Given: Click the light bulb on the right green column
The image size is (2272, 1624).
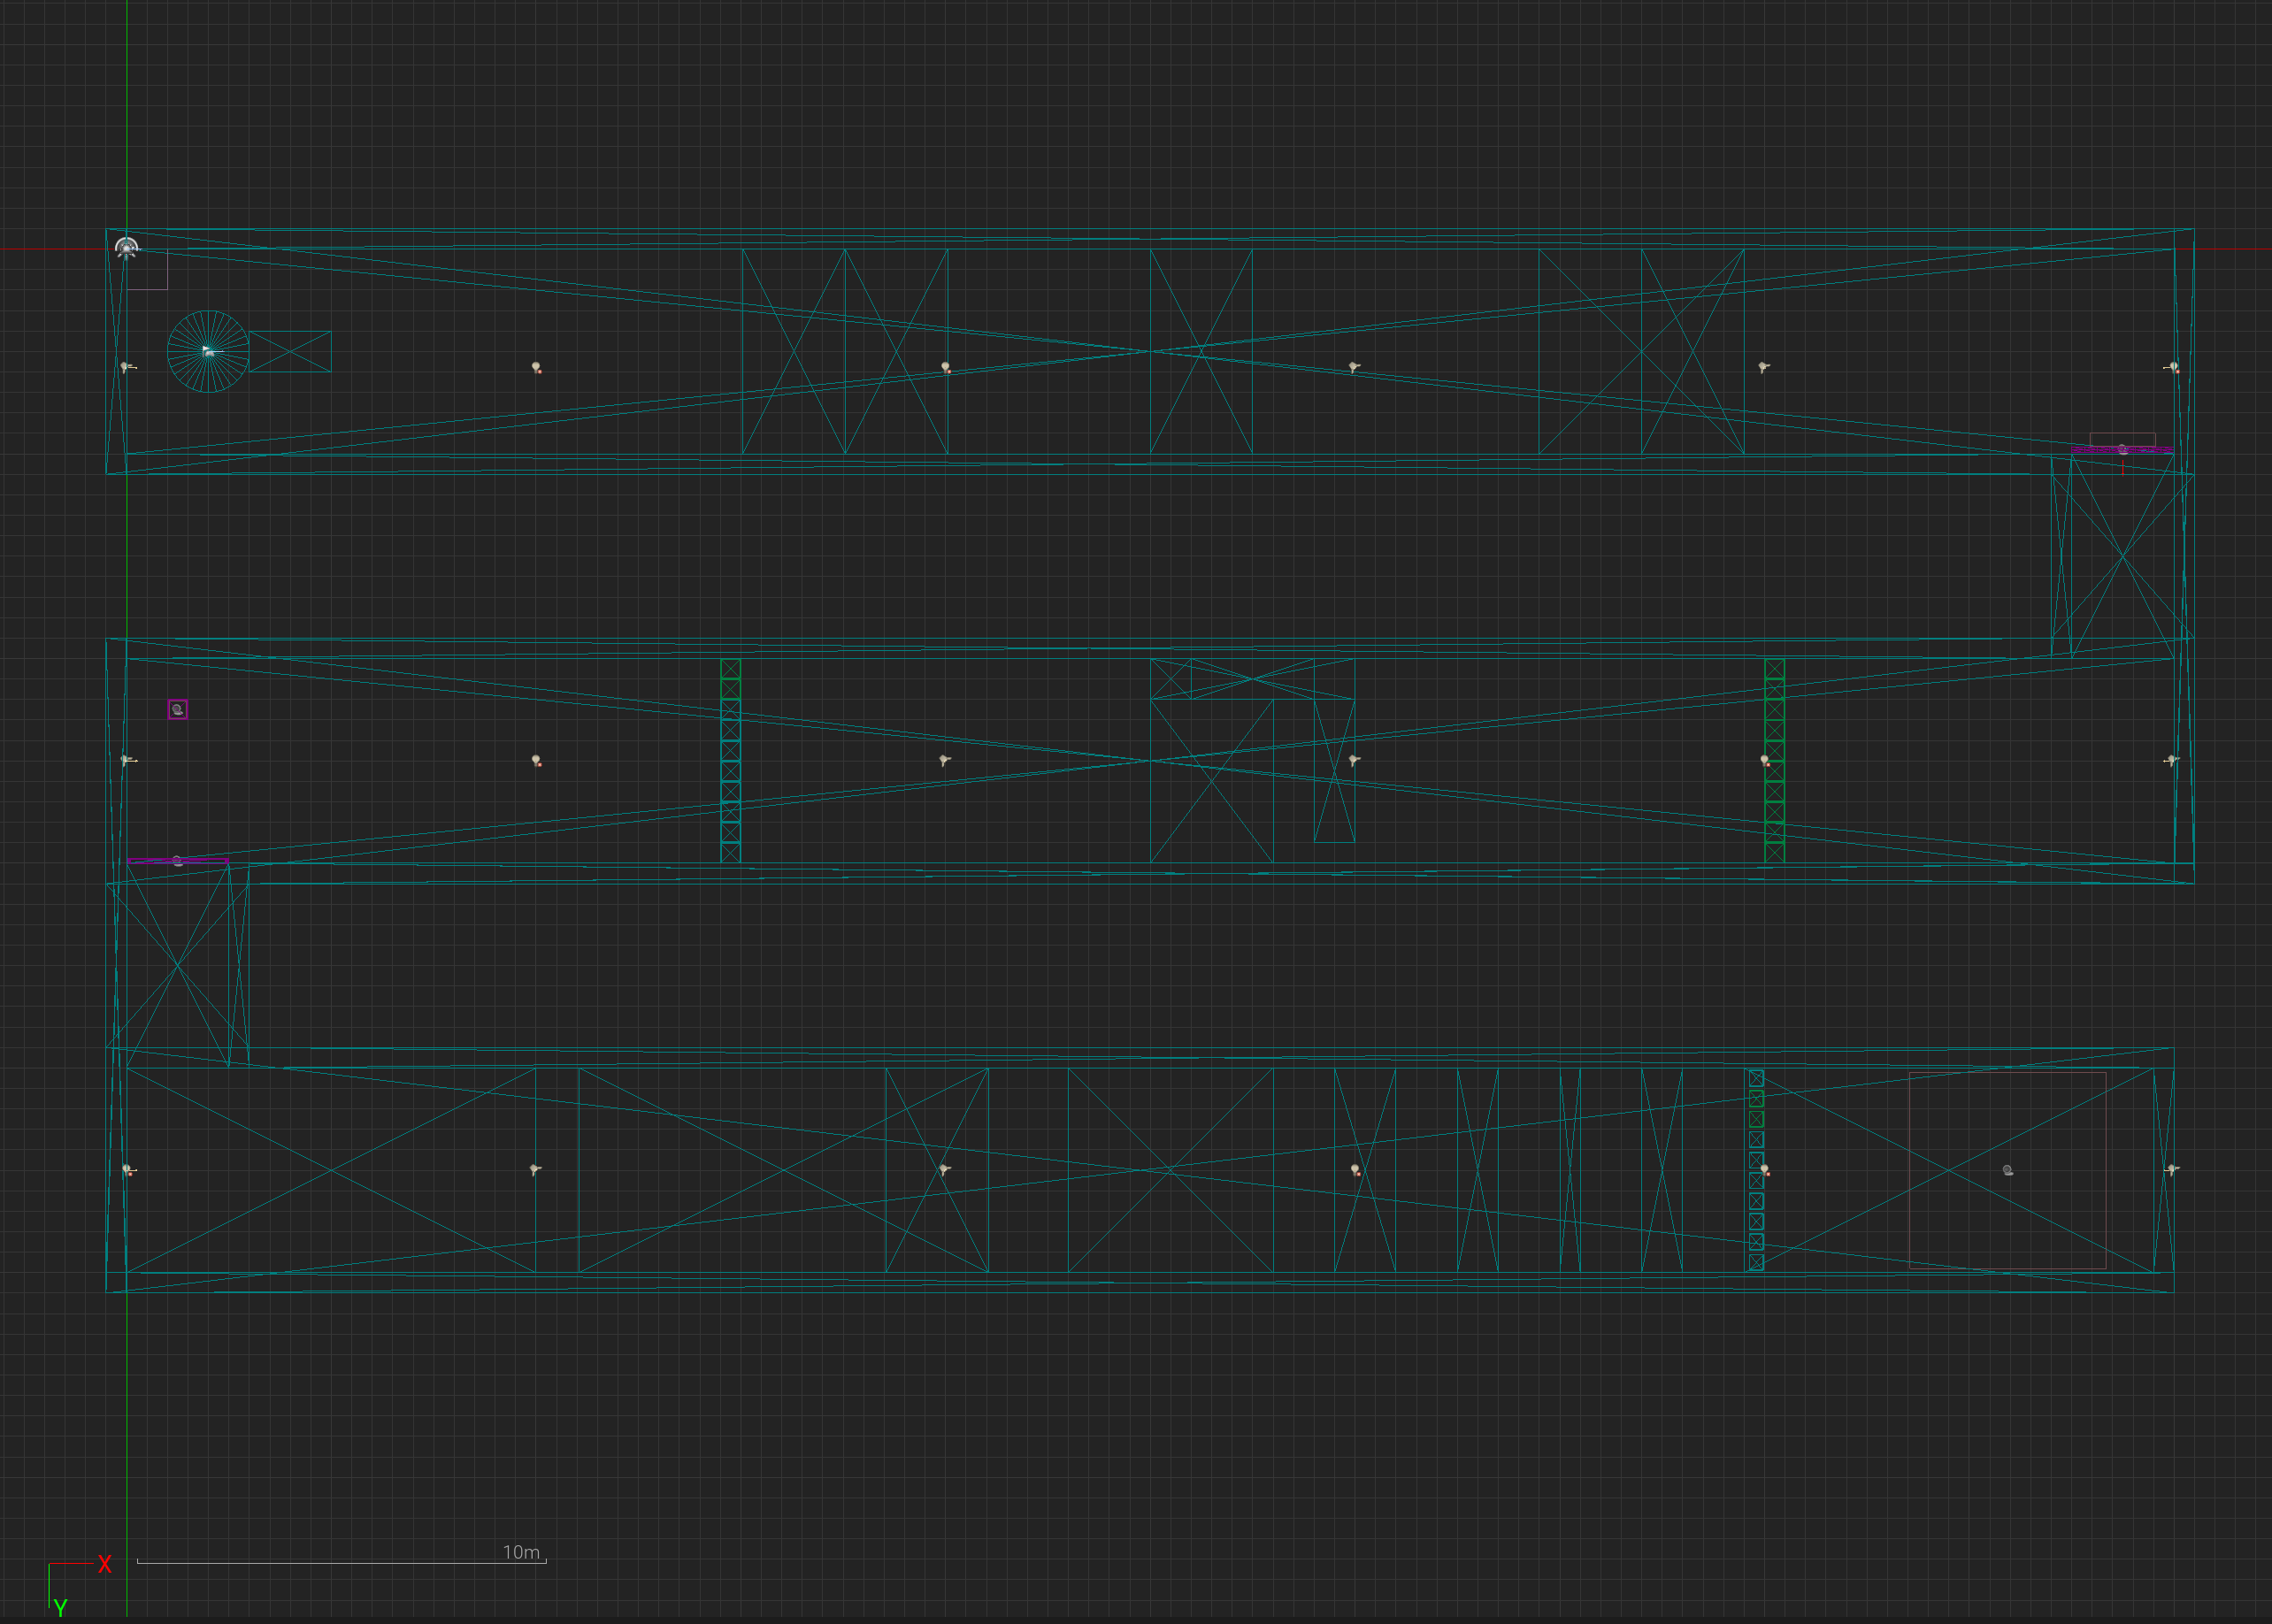Looking at the screenshot, I should [x=1765, y=761].
